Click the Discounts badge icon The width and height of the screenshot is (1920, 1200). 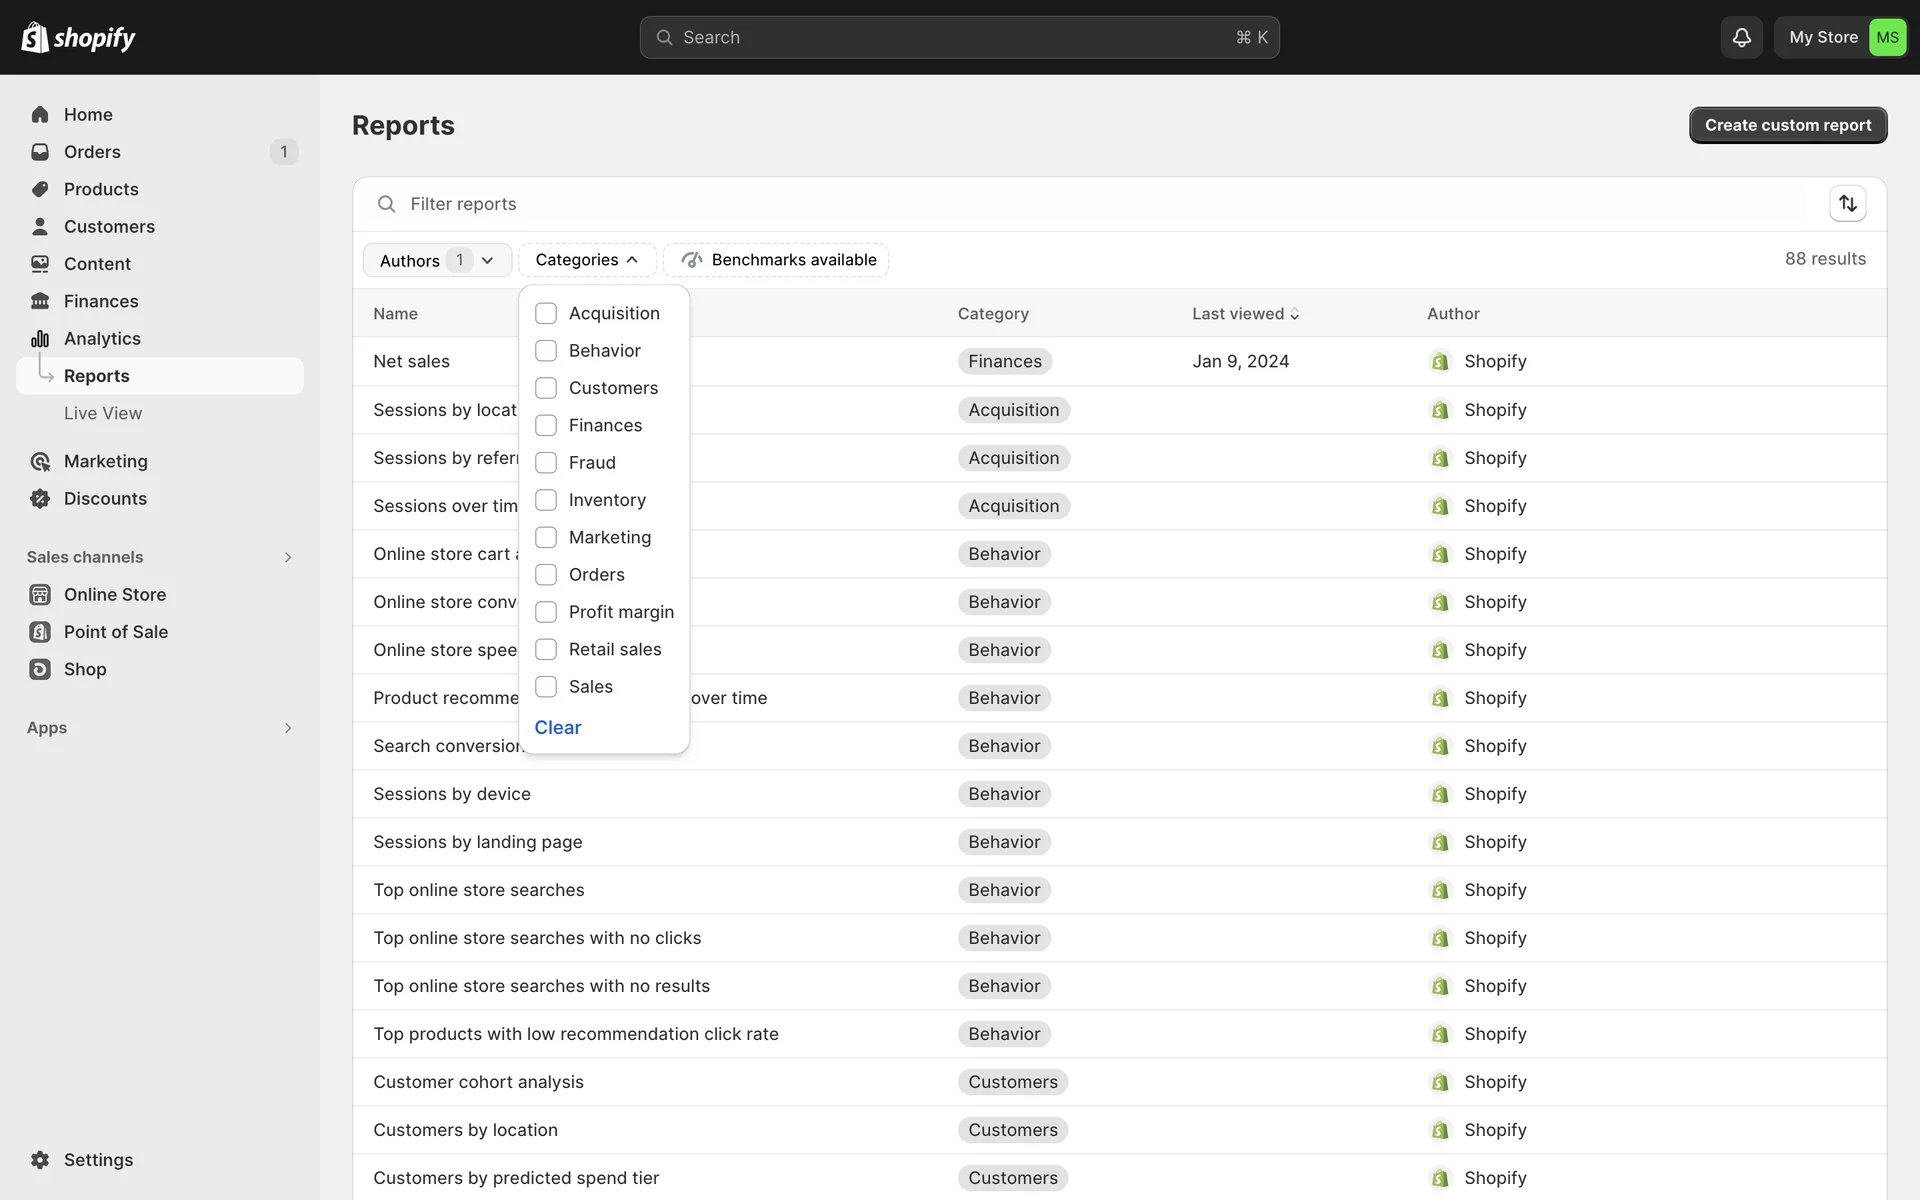(x=40, y=499)
